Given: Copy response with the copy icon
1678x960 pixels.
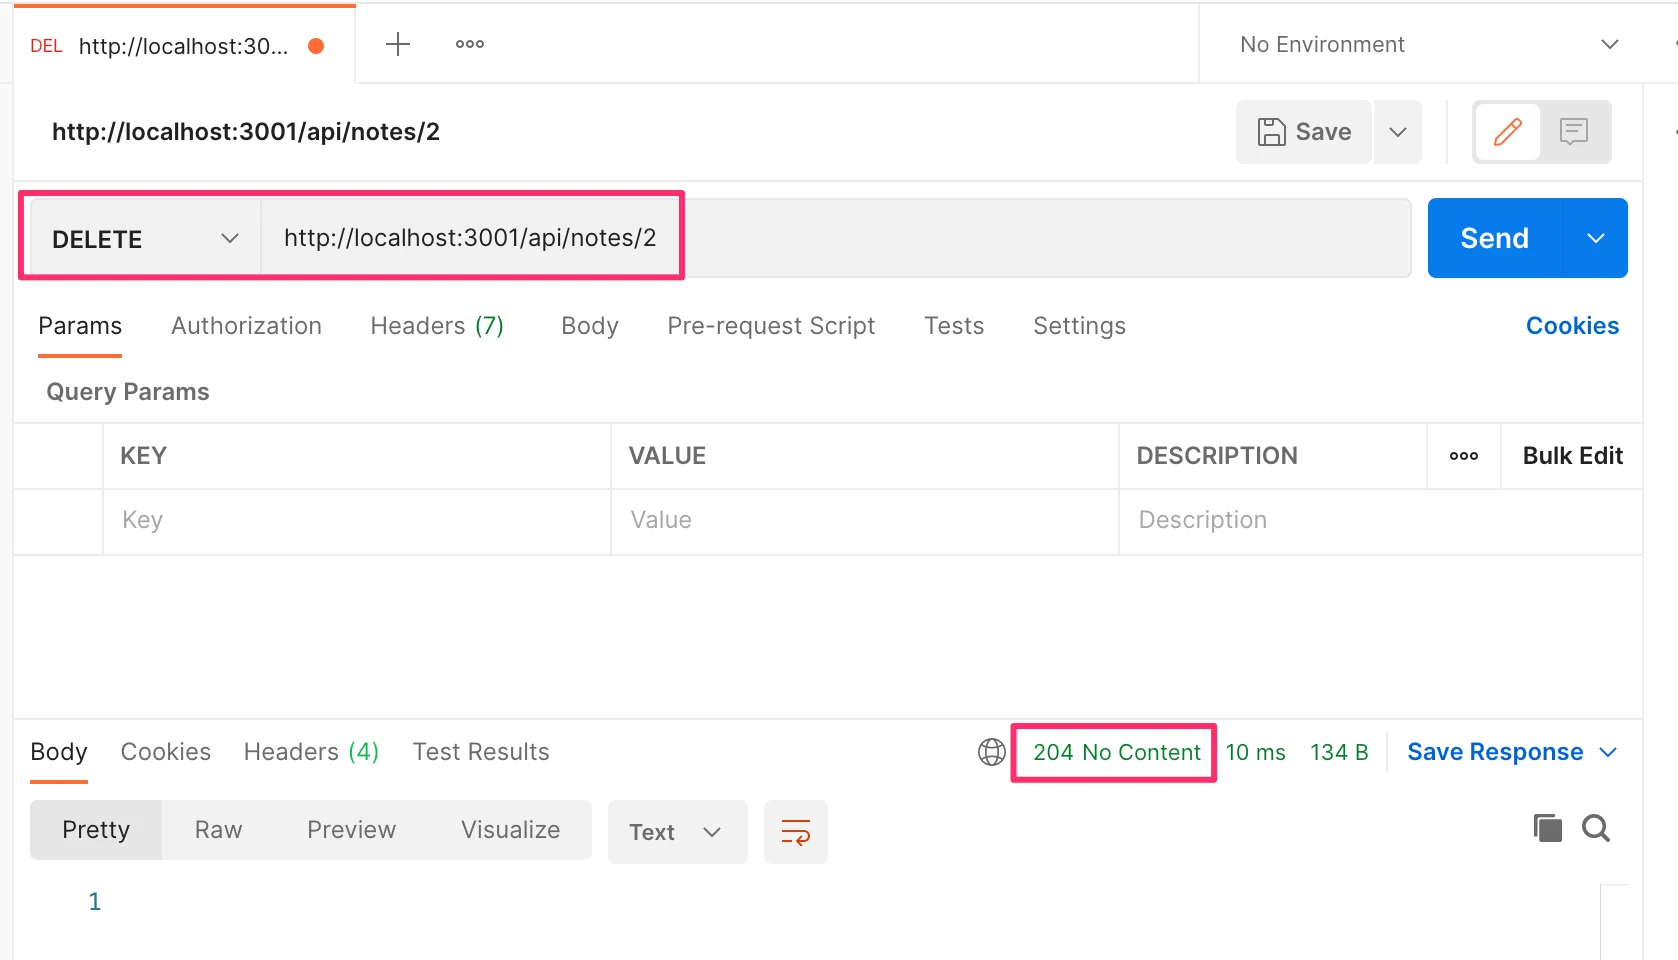Looking at the screenshot, I should click(1547, 828).
